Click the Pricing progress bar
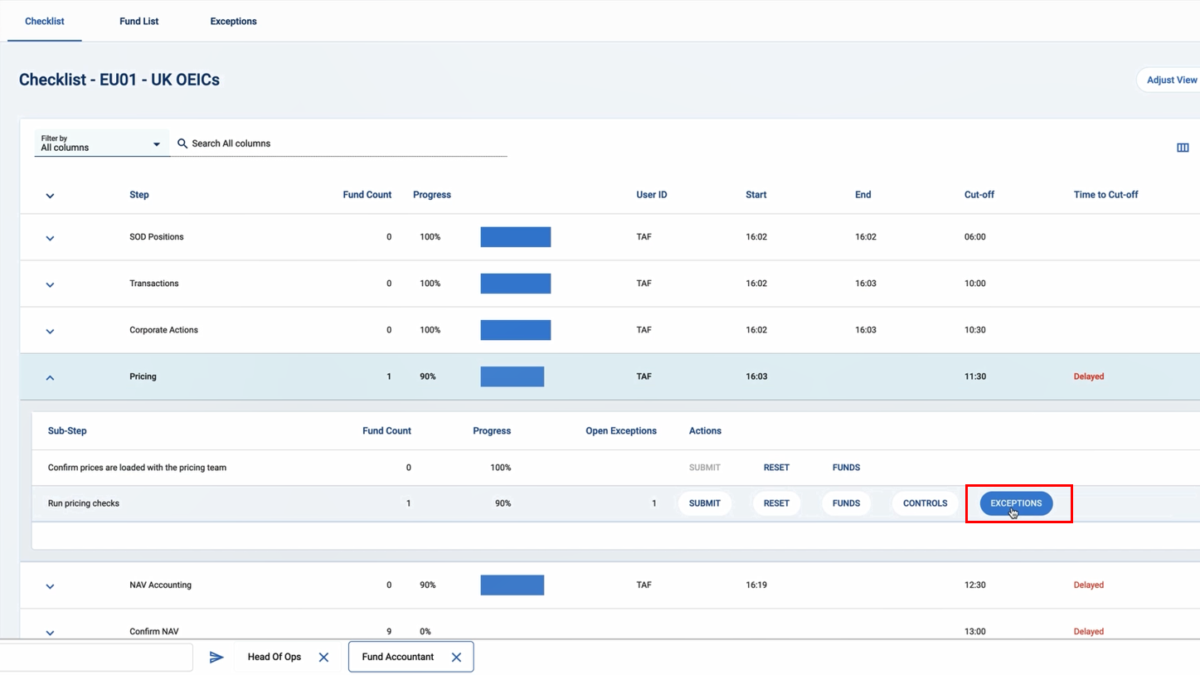Image resolution: width=1200 pixels, height=675 pixels. [512, 377]
